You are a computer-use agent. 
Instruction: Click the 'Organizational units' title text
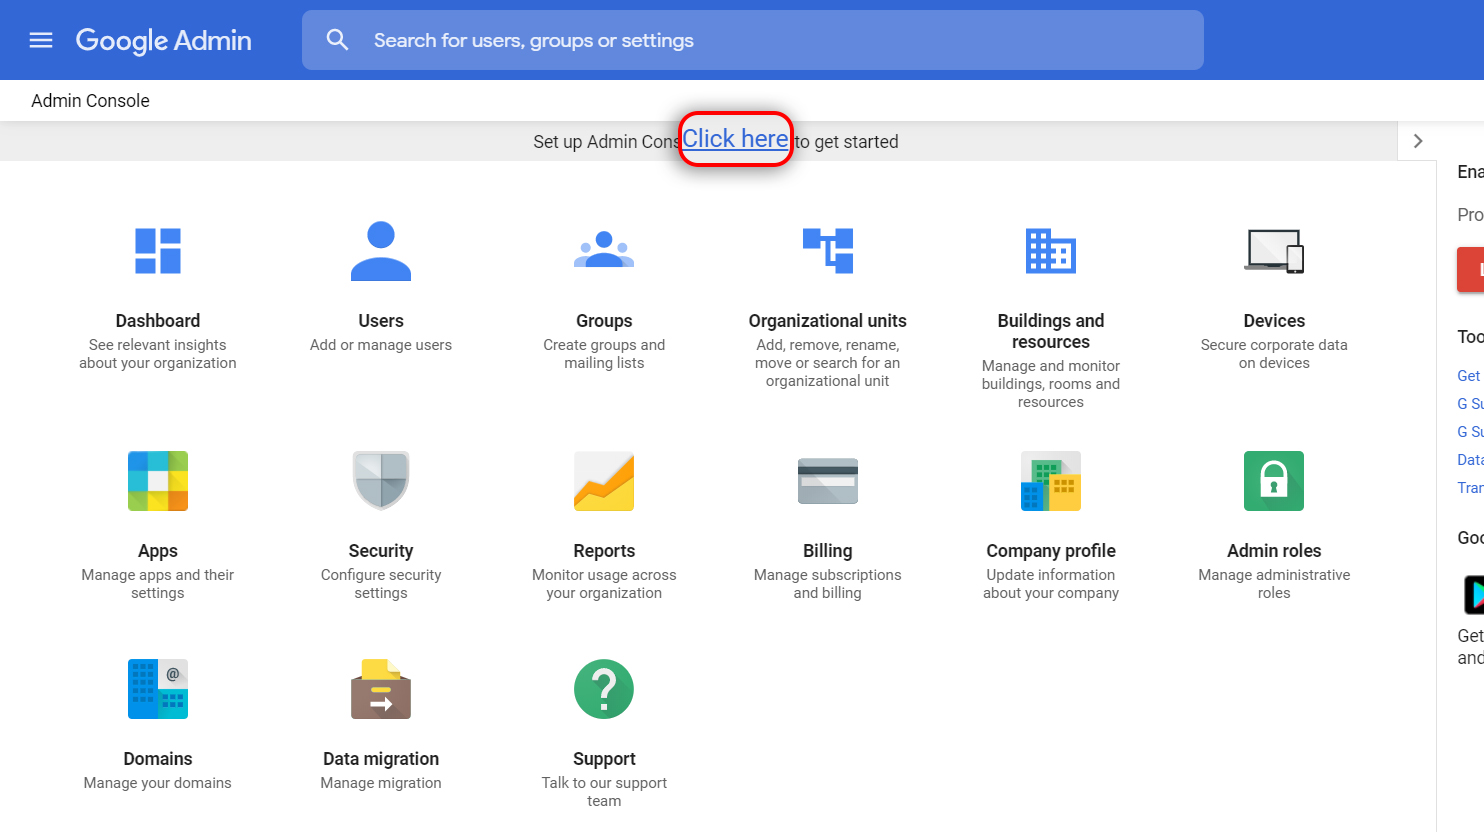[828, 321]
